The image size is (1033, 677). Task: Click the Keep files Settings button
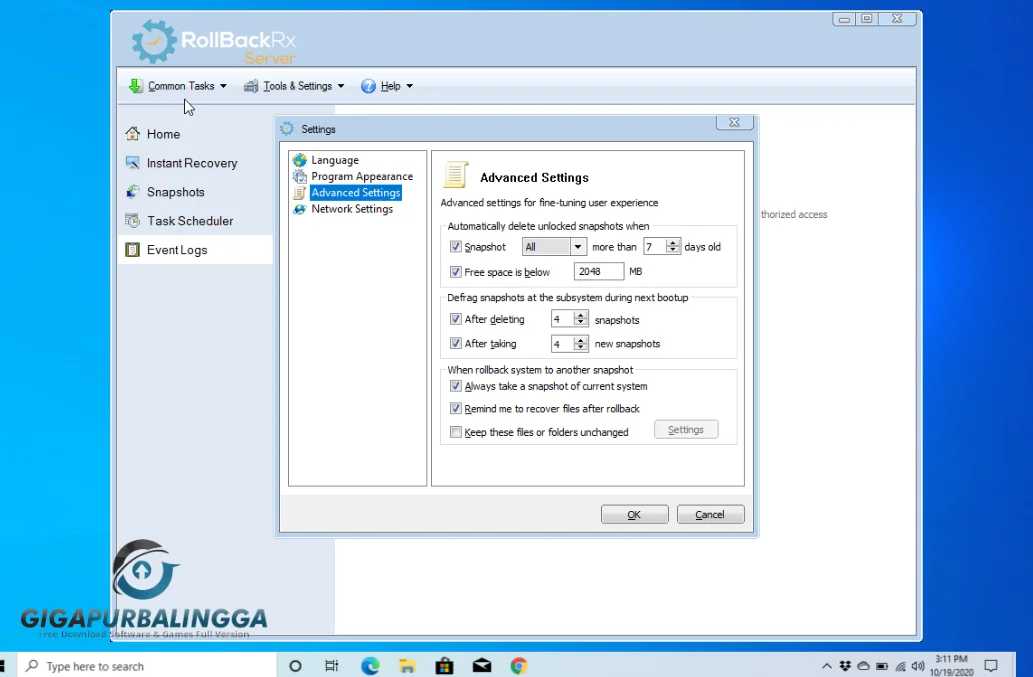click(686, 429)
